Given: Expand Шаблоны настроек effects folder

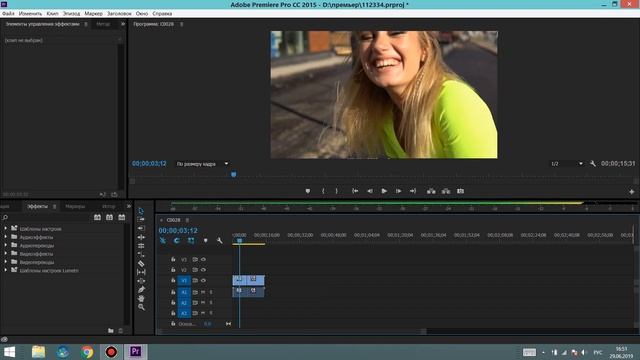Looking at the screenshot, I should tap(6, 229).
